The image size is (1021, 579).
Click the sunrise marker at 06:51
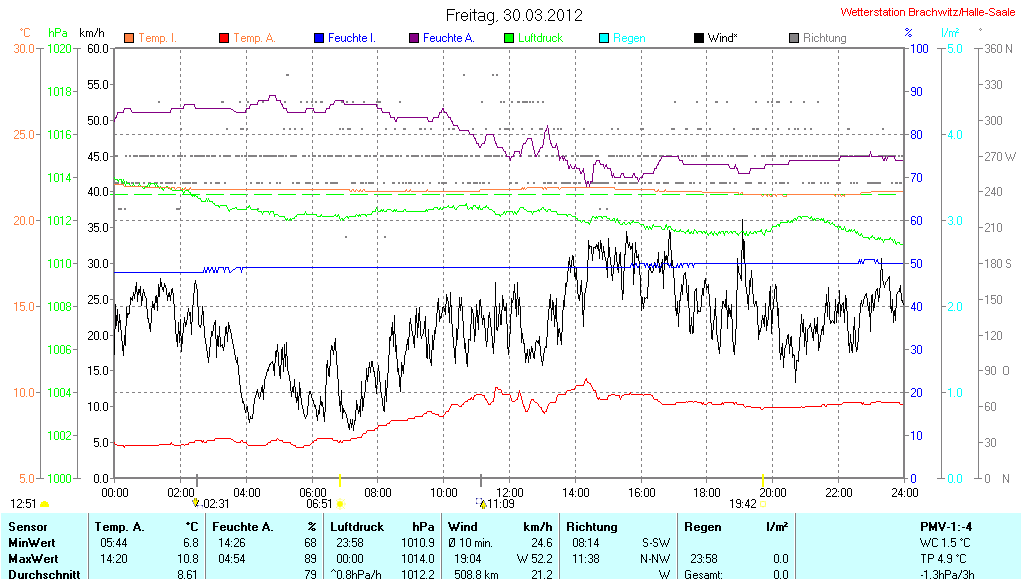pyautogui.click(x=340, y=504)
